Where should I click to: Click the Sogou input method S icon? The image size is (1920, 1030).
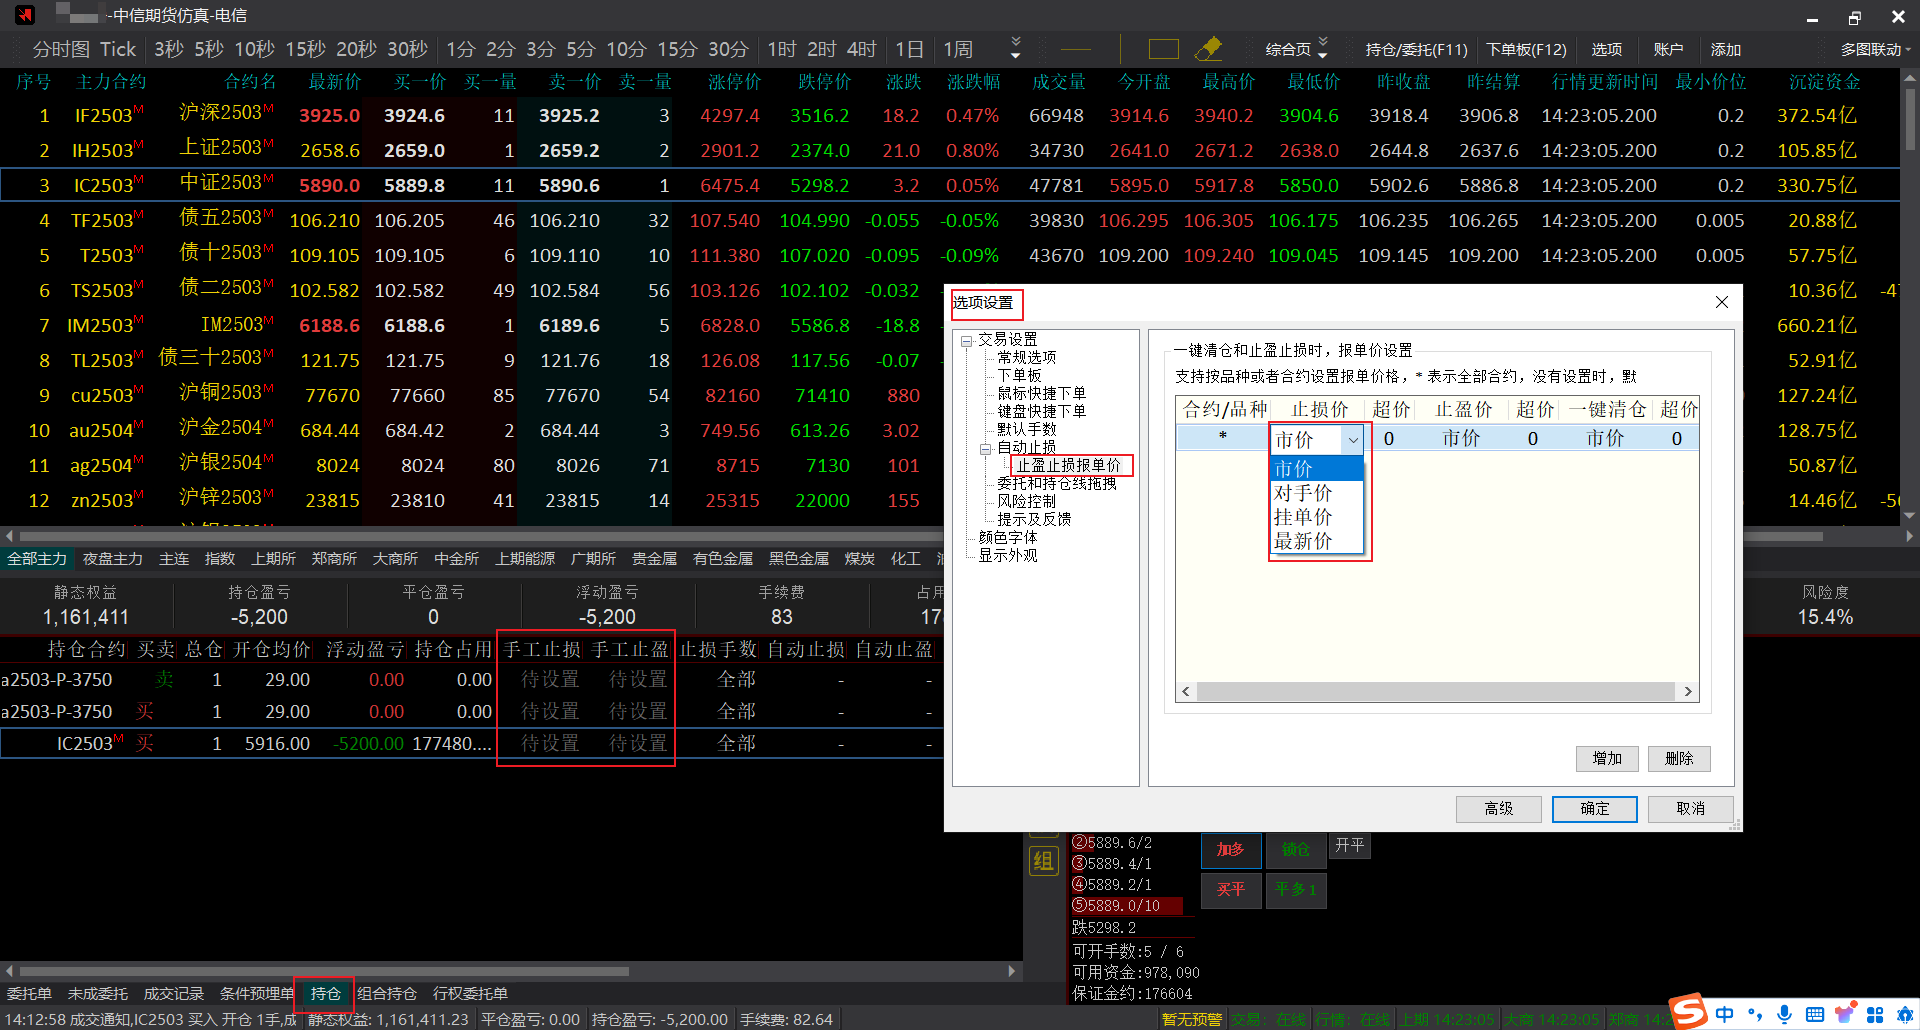[x=1688, y=1012]
